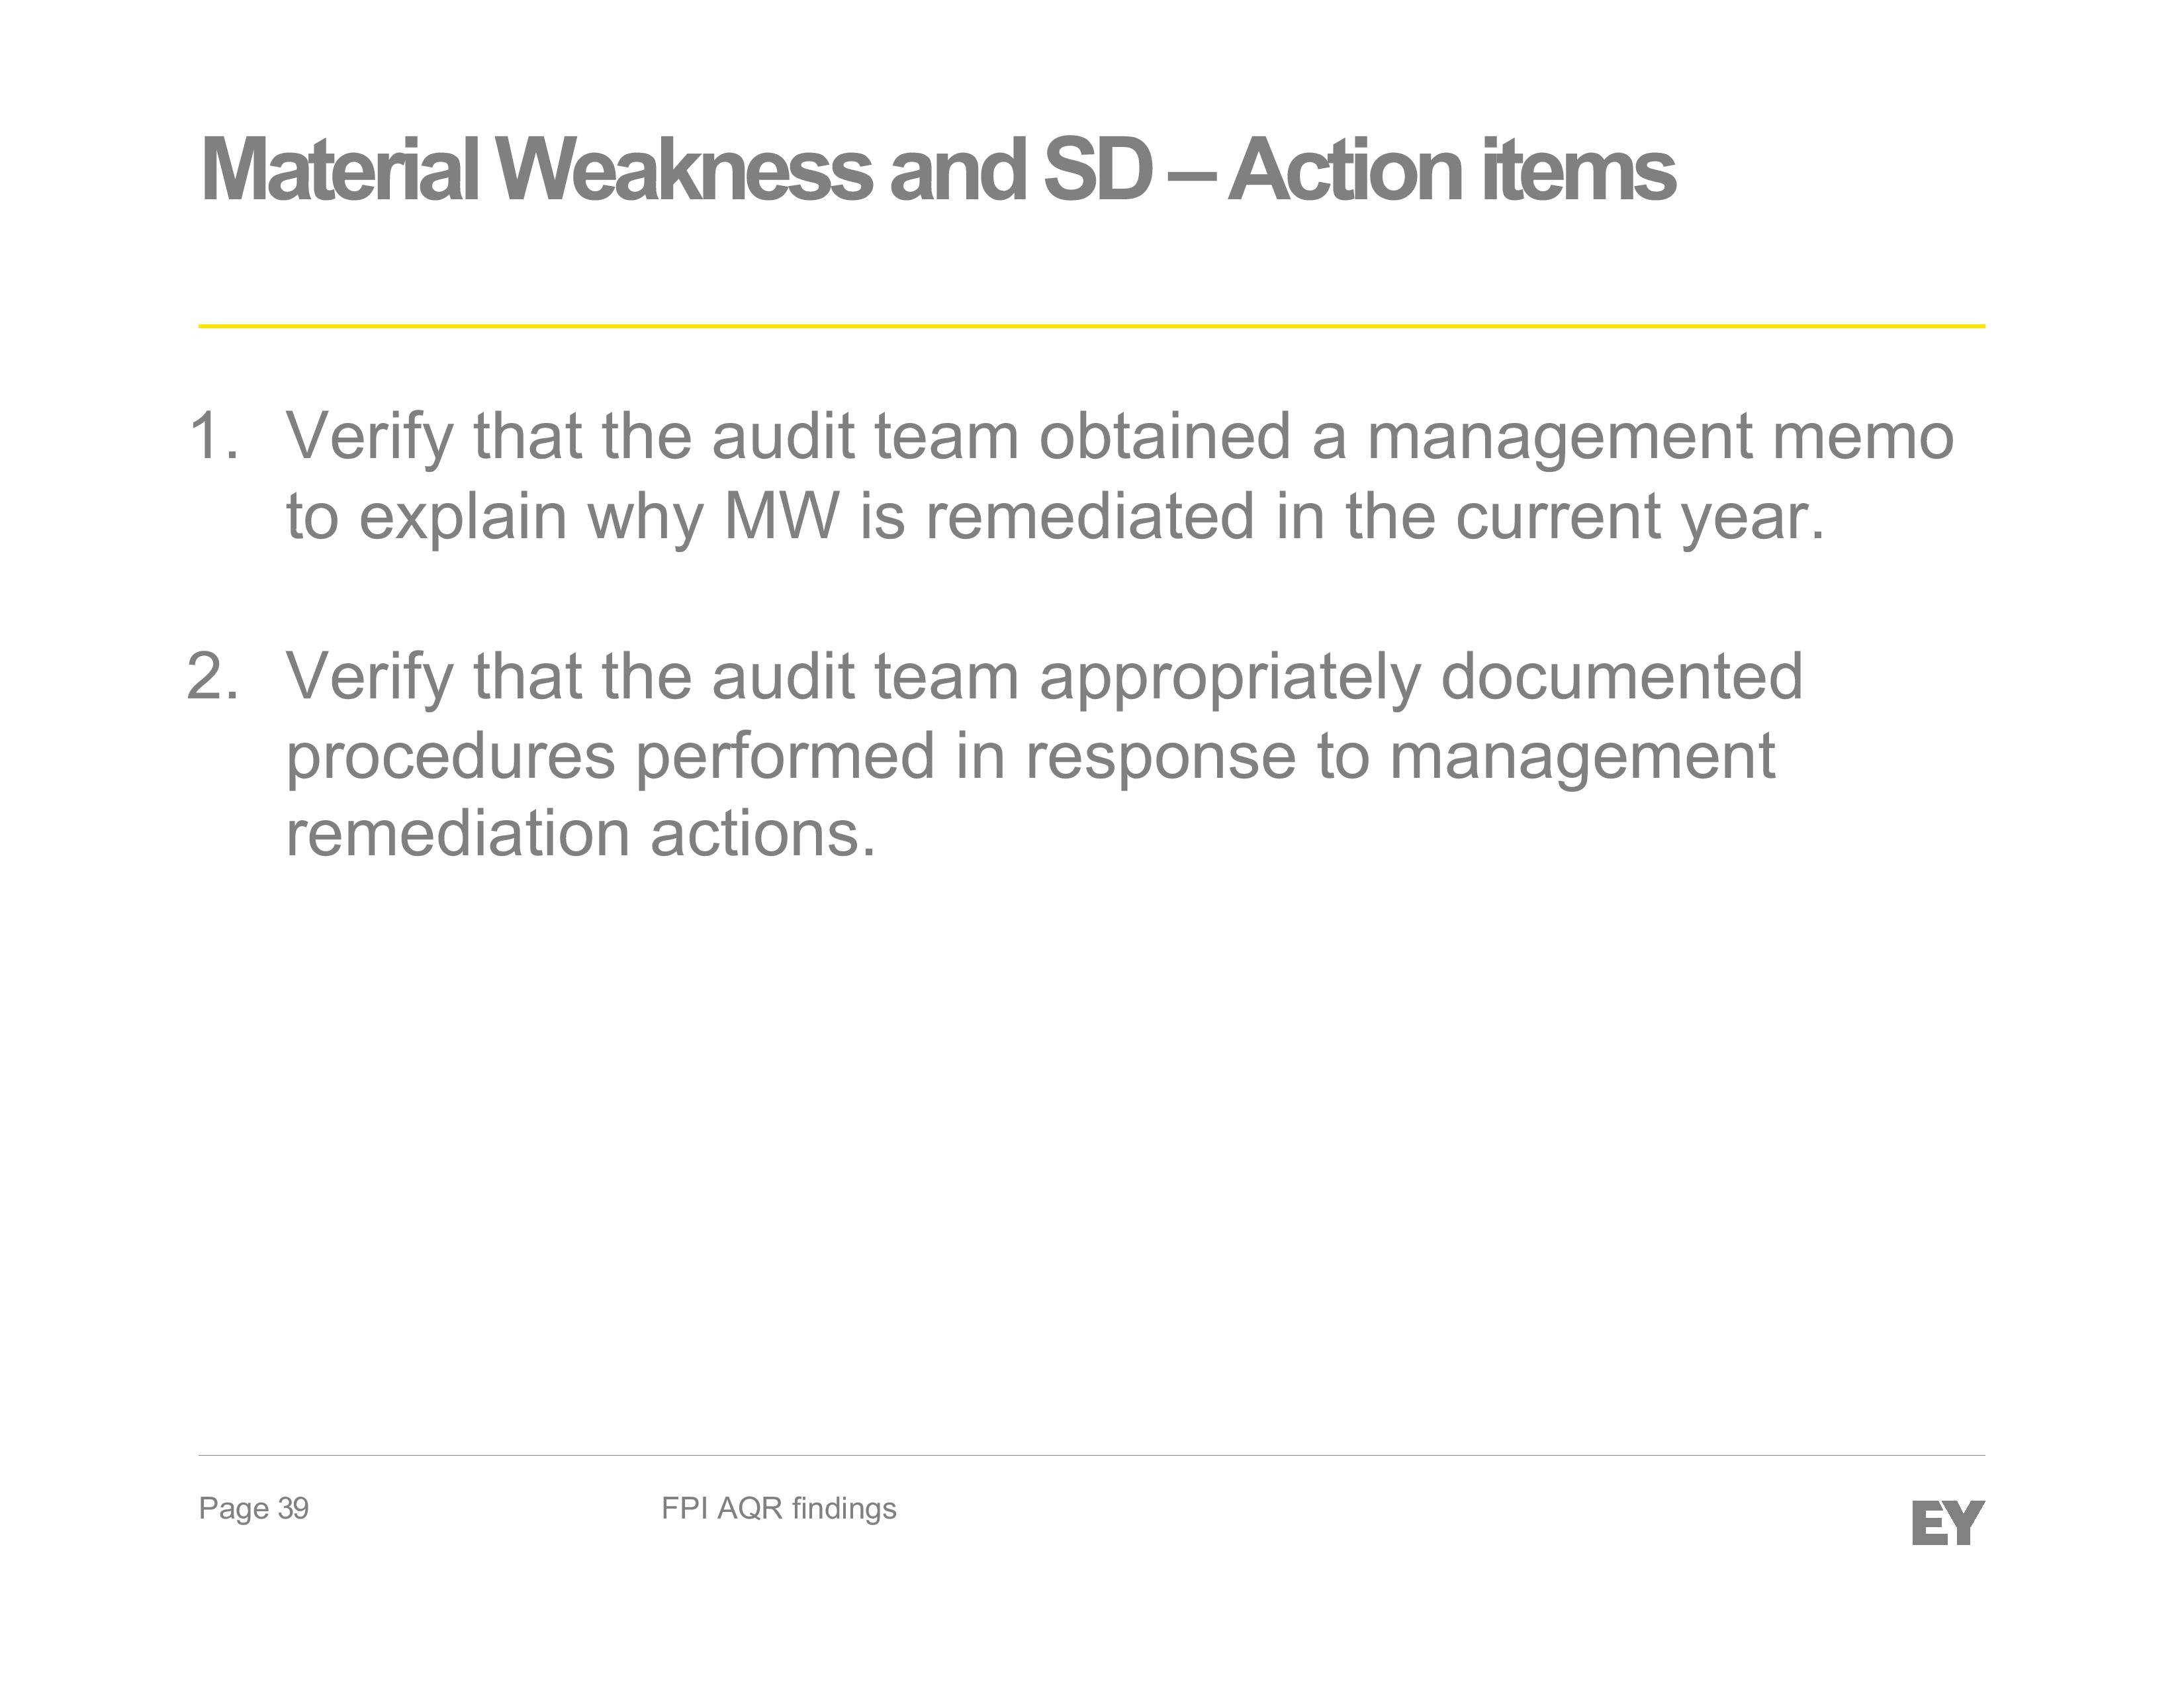2184x1688 pixels.
Task: Click the list number '2.'
Action: point(214,676)
